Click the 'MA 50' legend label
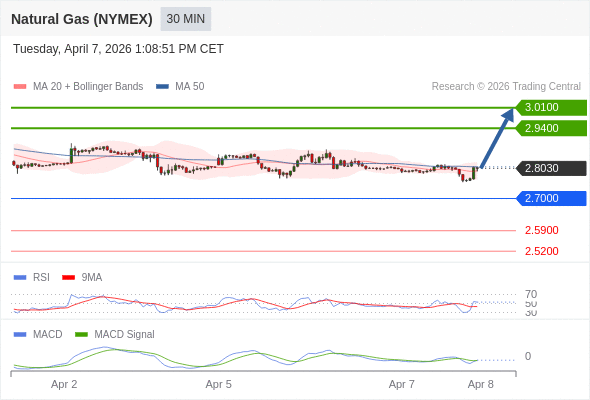This screenshot has width=590, height=400. coord(190,87)
